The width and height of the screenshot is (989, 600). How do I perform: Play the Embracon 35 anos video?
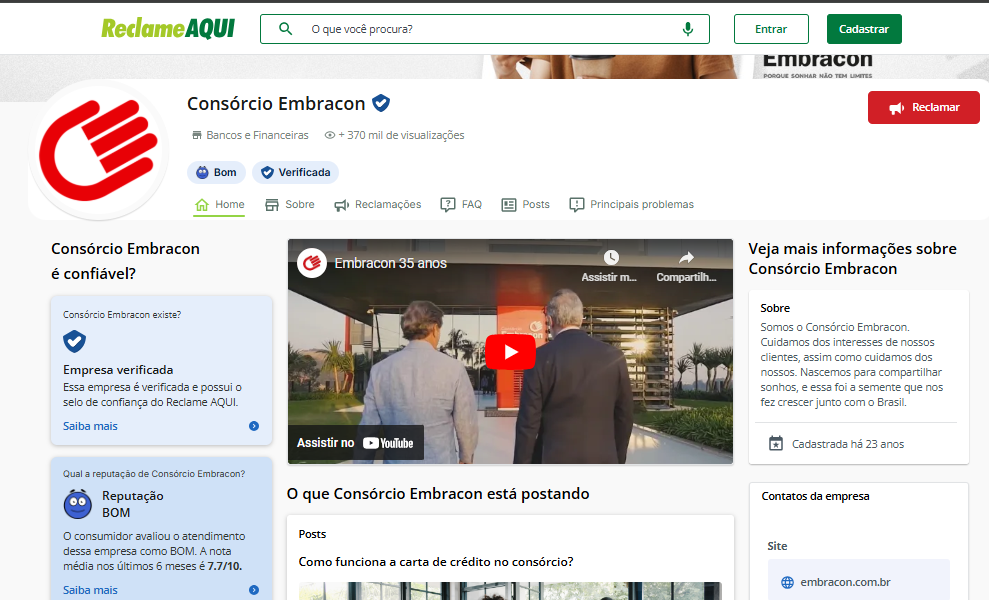coord(511,351)
